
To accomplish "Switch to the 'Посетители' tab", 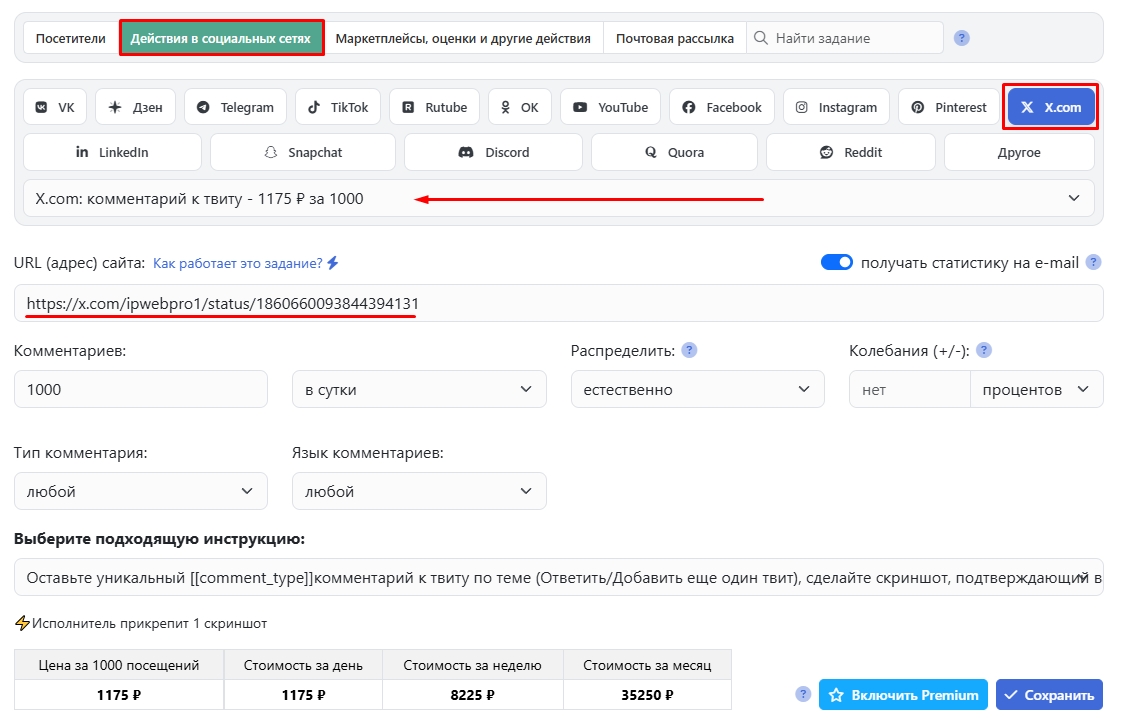I will pyautogui.click(x=70, y=38).
